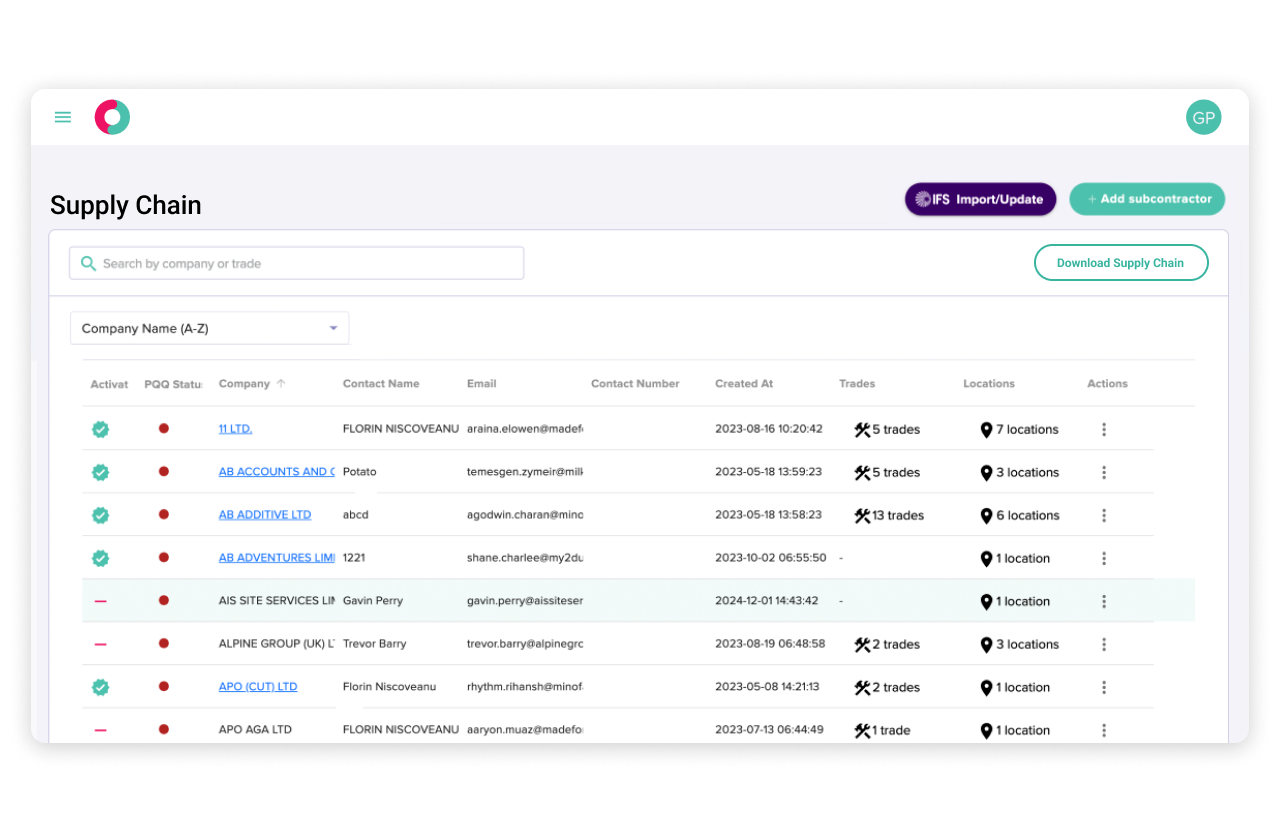1280x835 pixels.
Task: Click the company or trade search field
Action: [296, 262]
